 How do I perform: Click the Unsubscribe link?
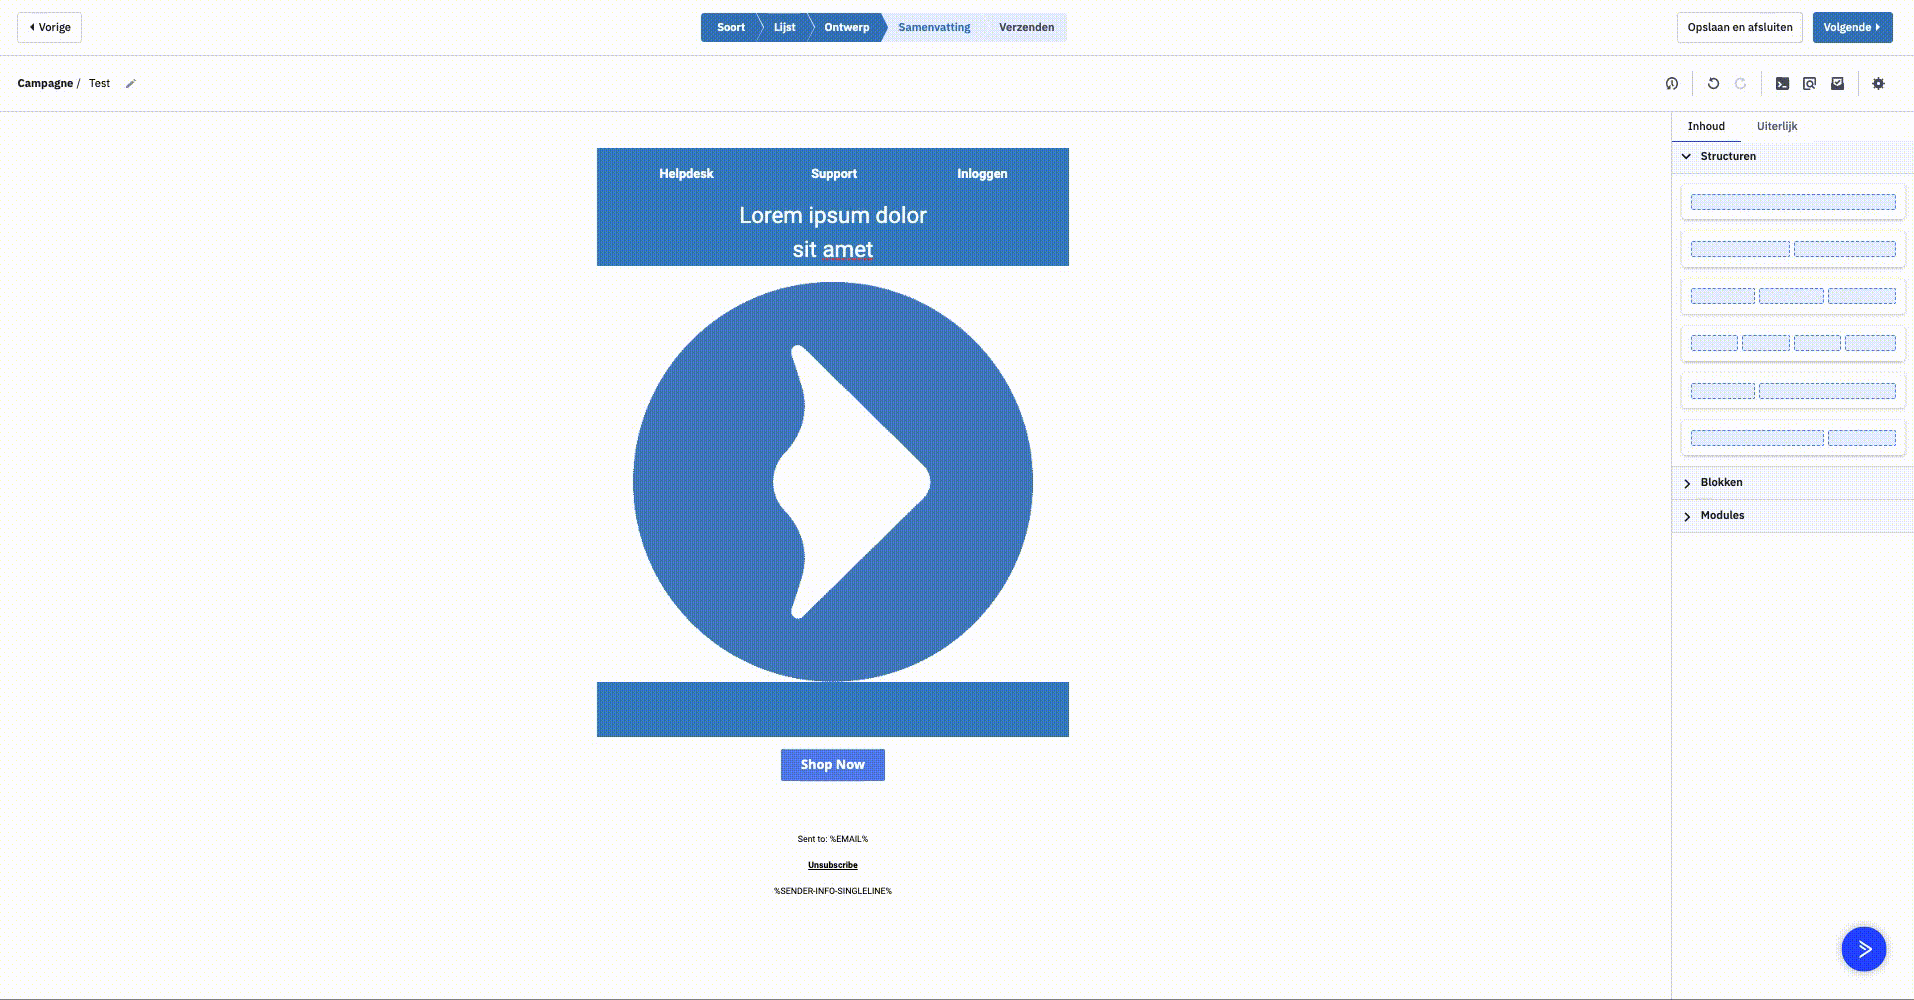[x=833, y=865]
